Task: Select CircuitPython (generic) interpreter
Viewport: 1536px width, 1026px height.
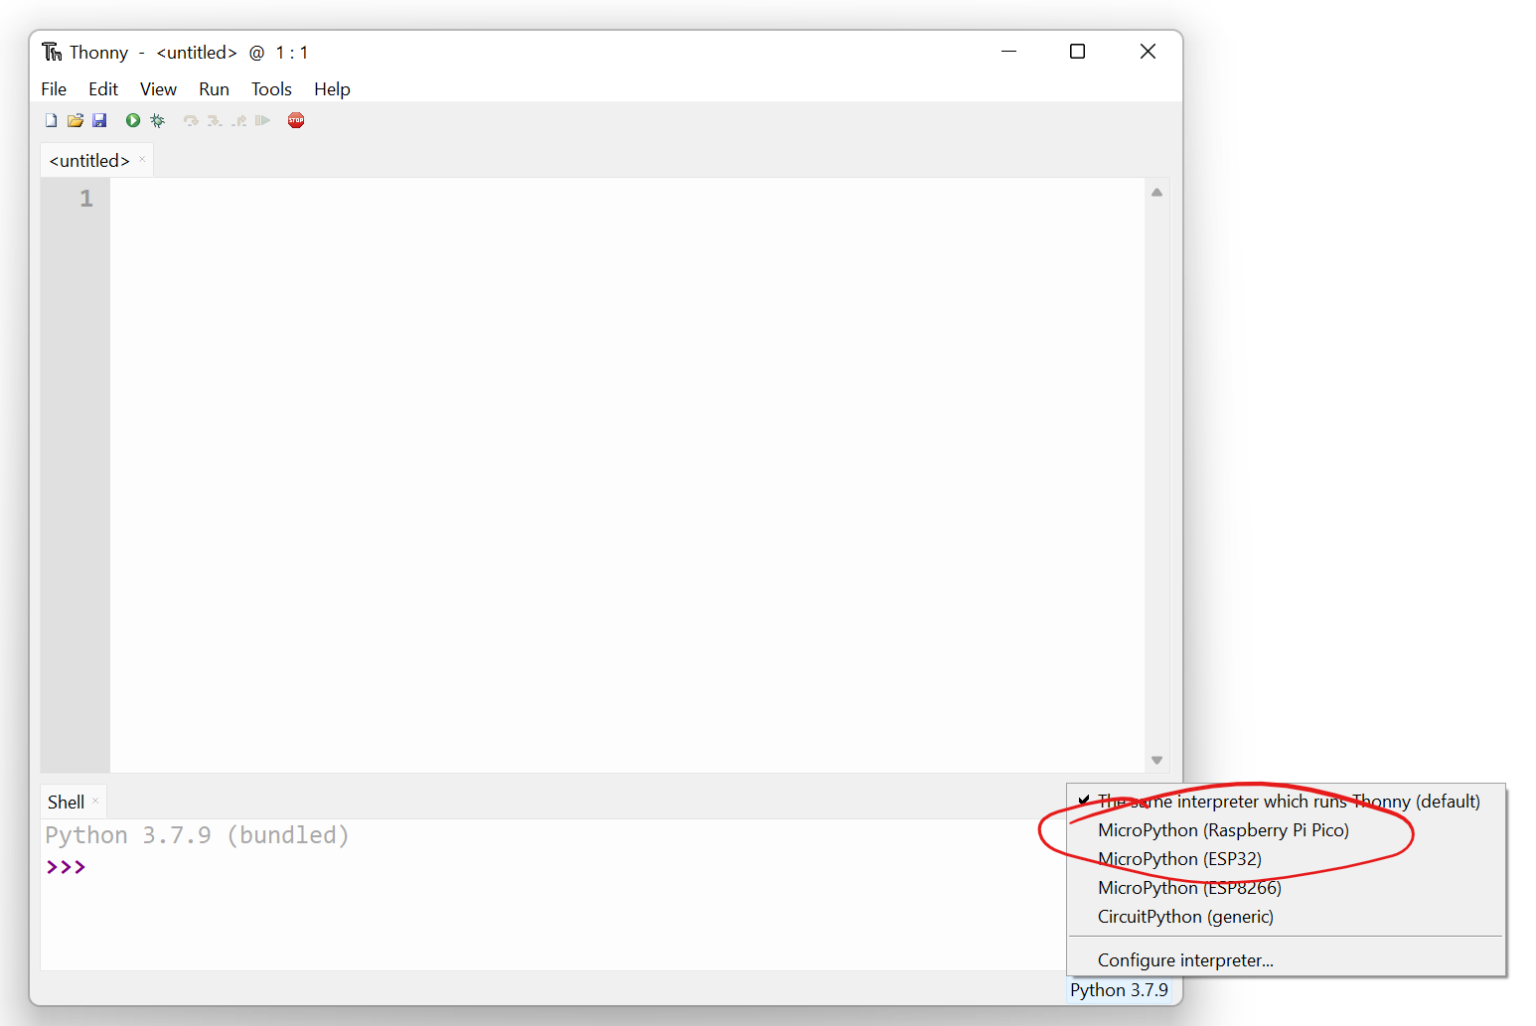Action: point(1185,916)
